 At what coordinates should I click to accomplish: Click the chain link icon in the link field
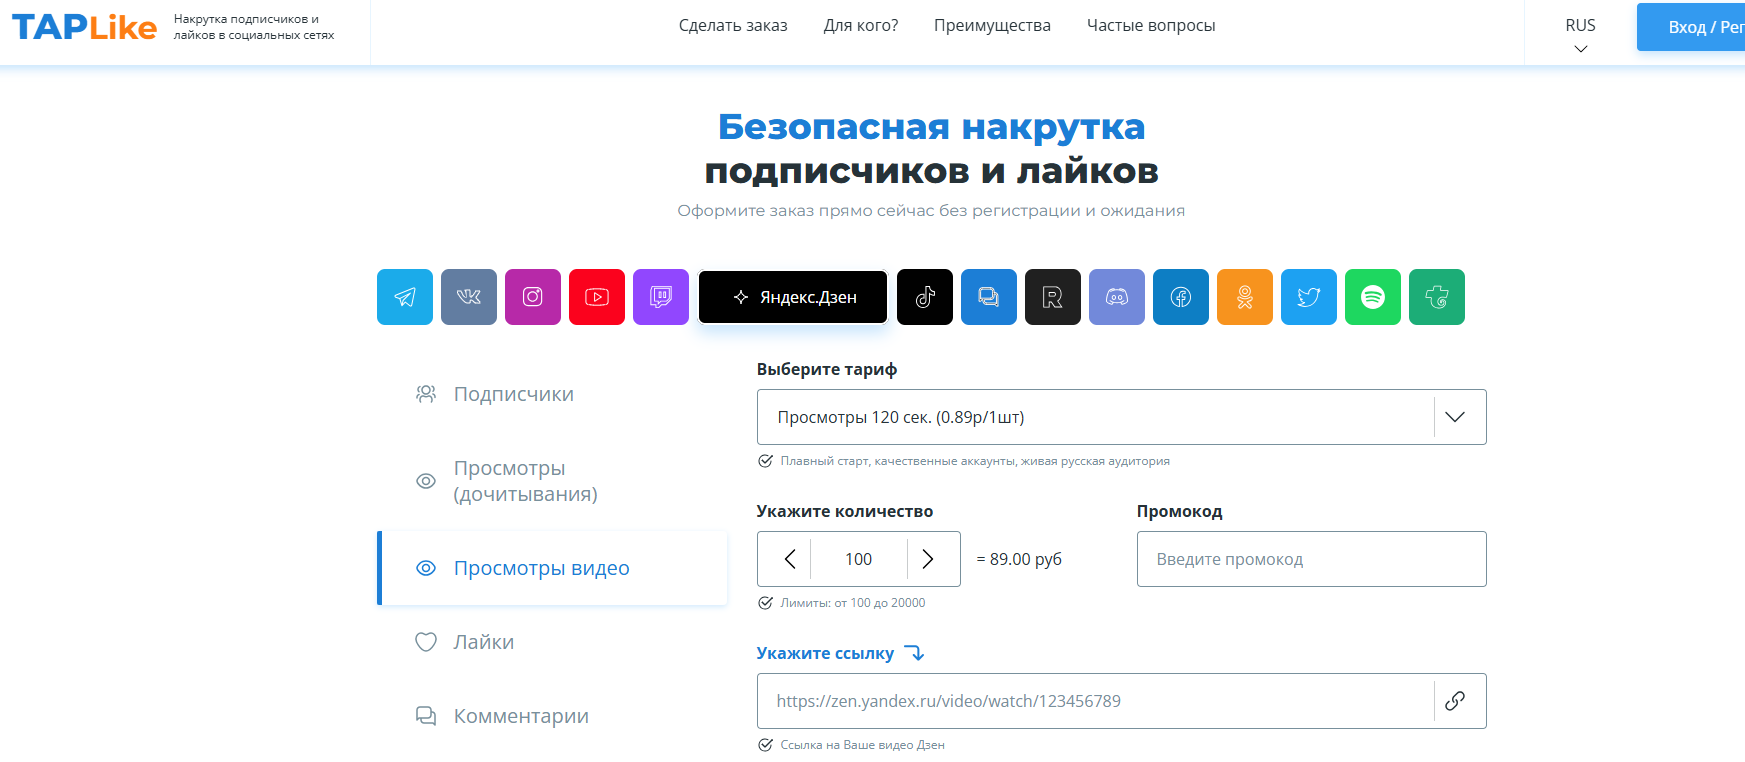1455,701
